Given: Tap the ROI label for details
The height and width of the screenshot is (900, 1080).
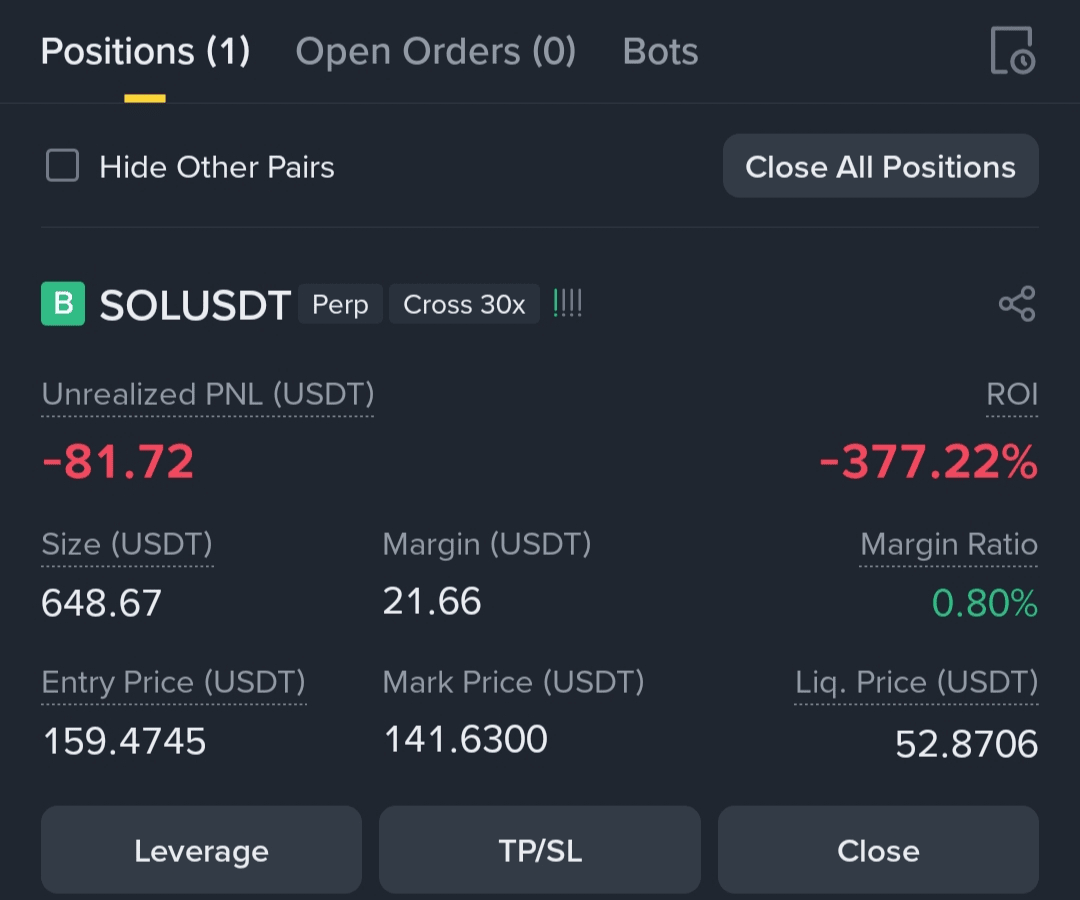Looking at the screenshot, I should [1012, 395].
